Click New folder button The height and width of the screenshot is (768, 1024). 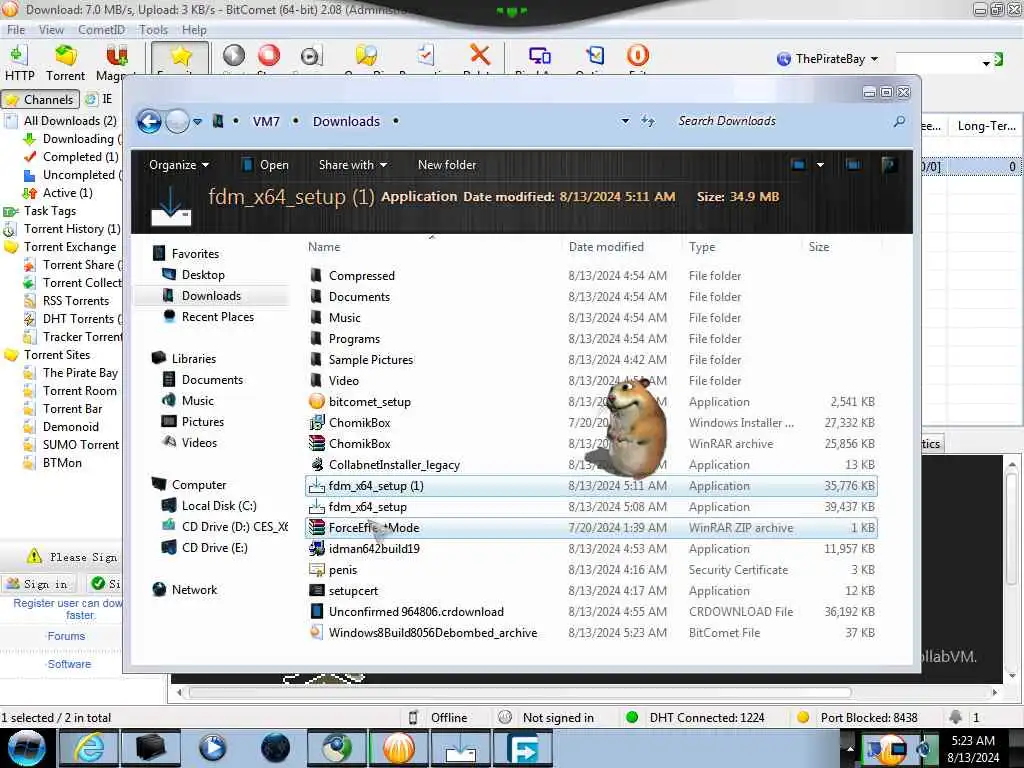coord(447,165)
